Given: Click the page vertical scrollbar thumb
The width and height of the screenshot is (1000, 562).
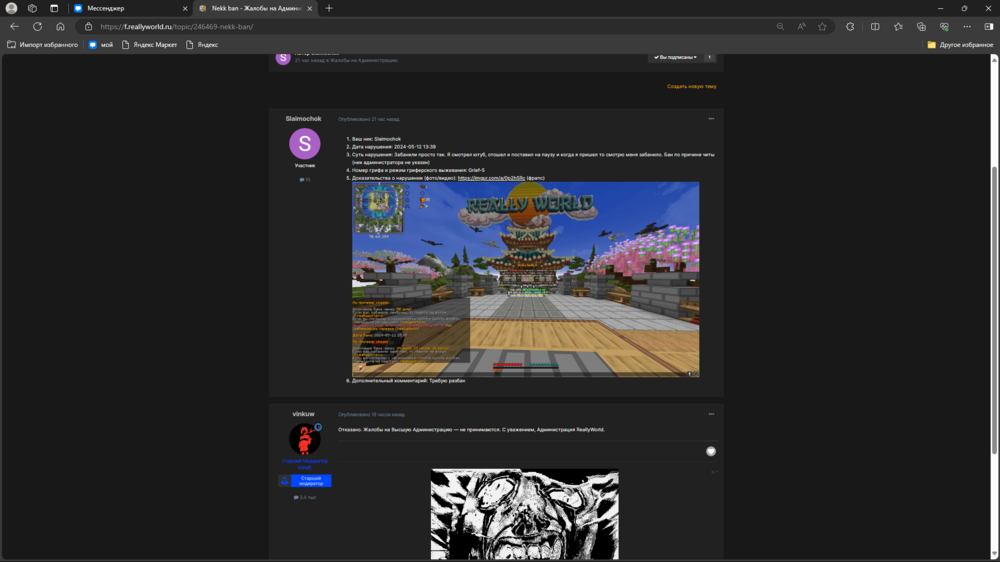Looking at the screenshot, I should pyautogui.click(x=994, y=309).
